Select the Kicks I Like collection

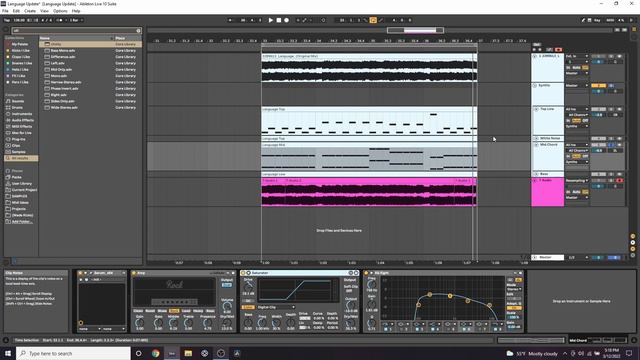click(20, 51)
